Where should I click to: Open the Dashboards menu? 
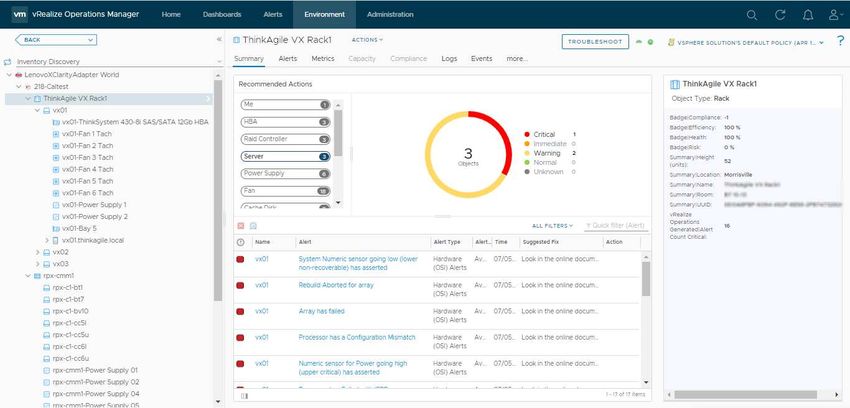tap(222, 15)
